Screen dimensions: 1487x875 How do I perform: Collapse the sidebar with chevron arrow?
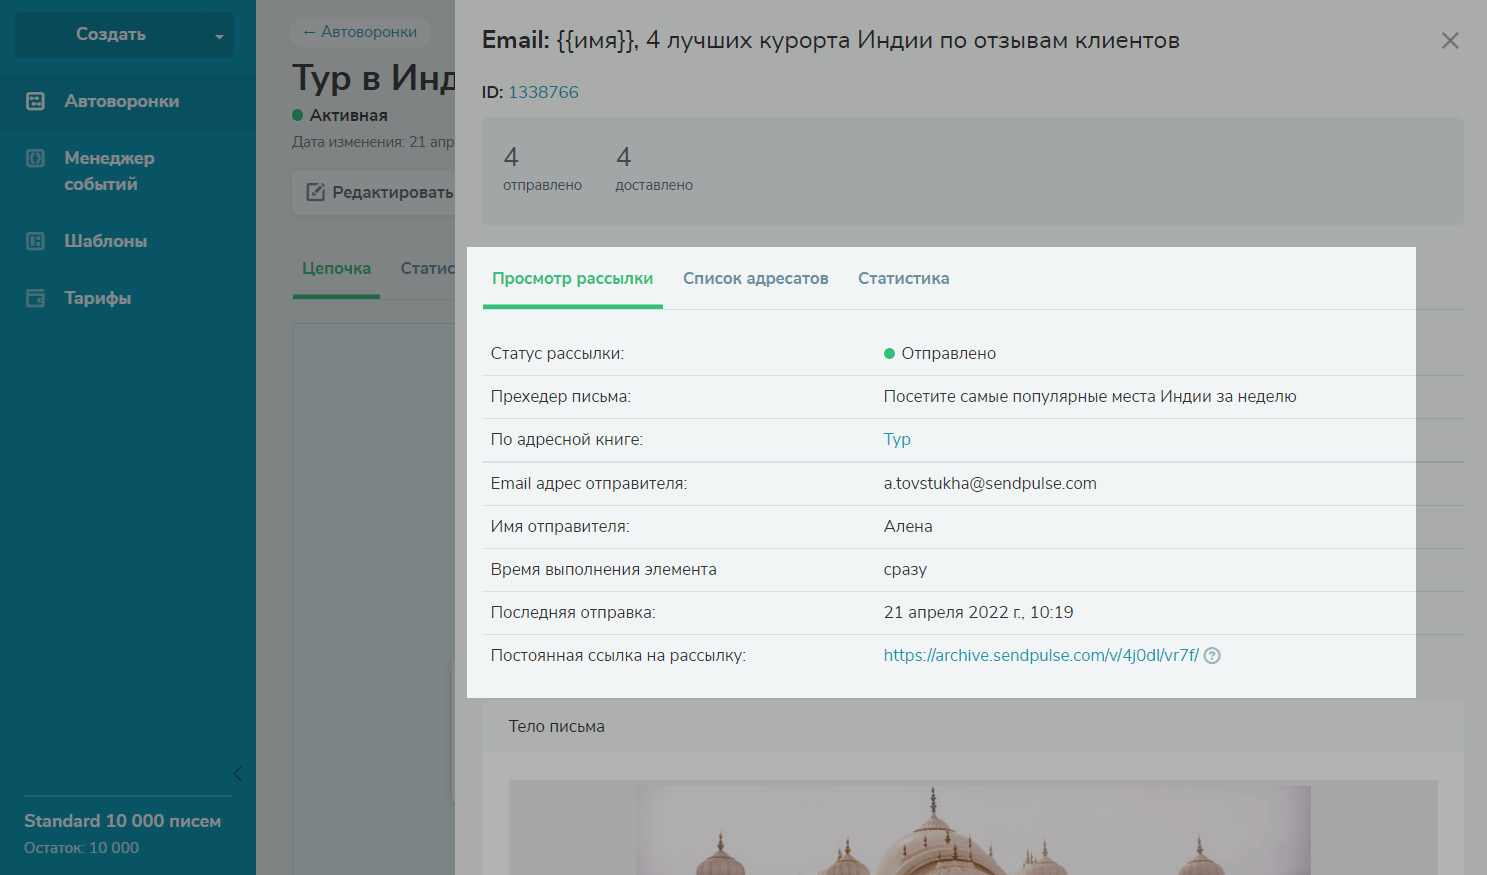(x=238, y=773)
